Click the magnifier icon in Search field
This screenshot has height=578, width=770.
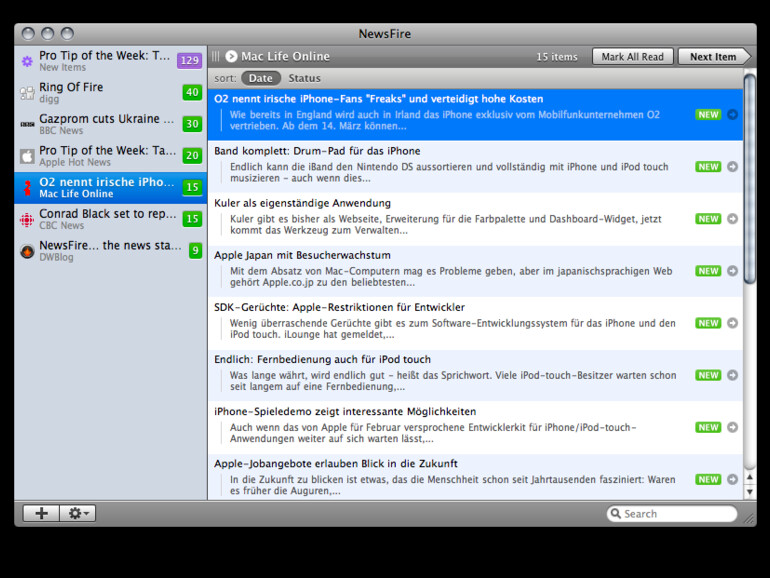(x=615, y=514)
